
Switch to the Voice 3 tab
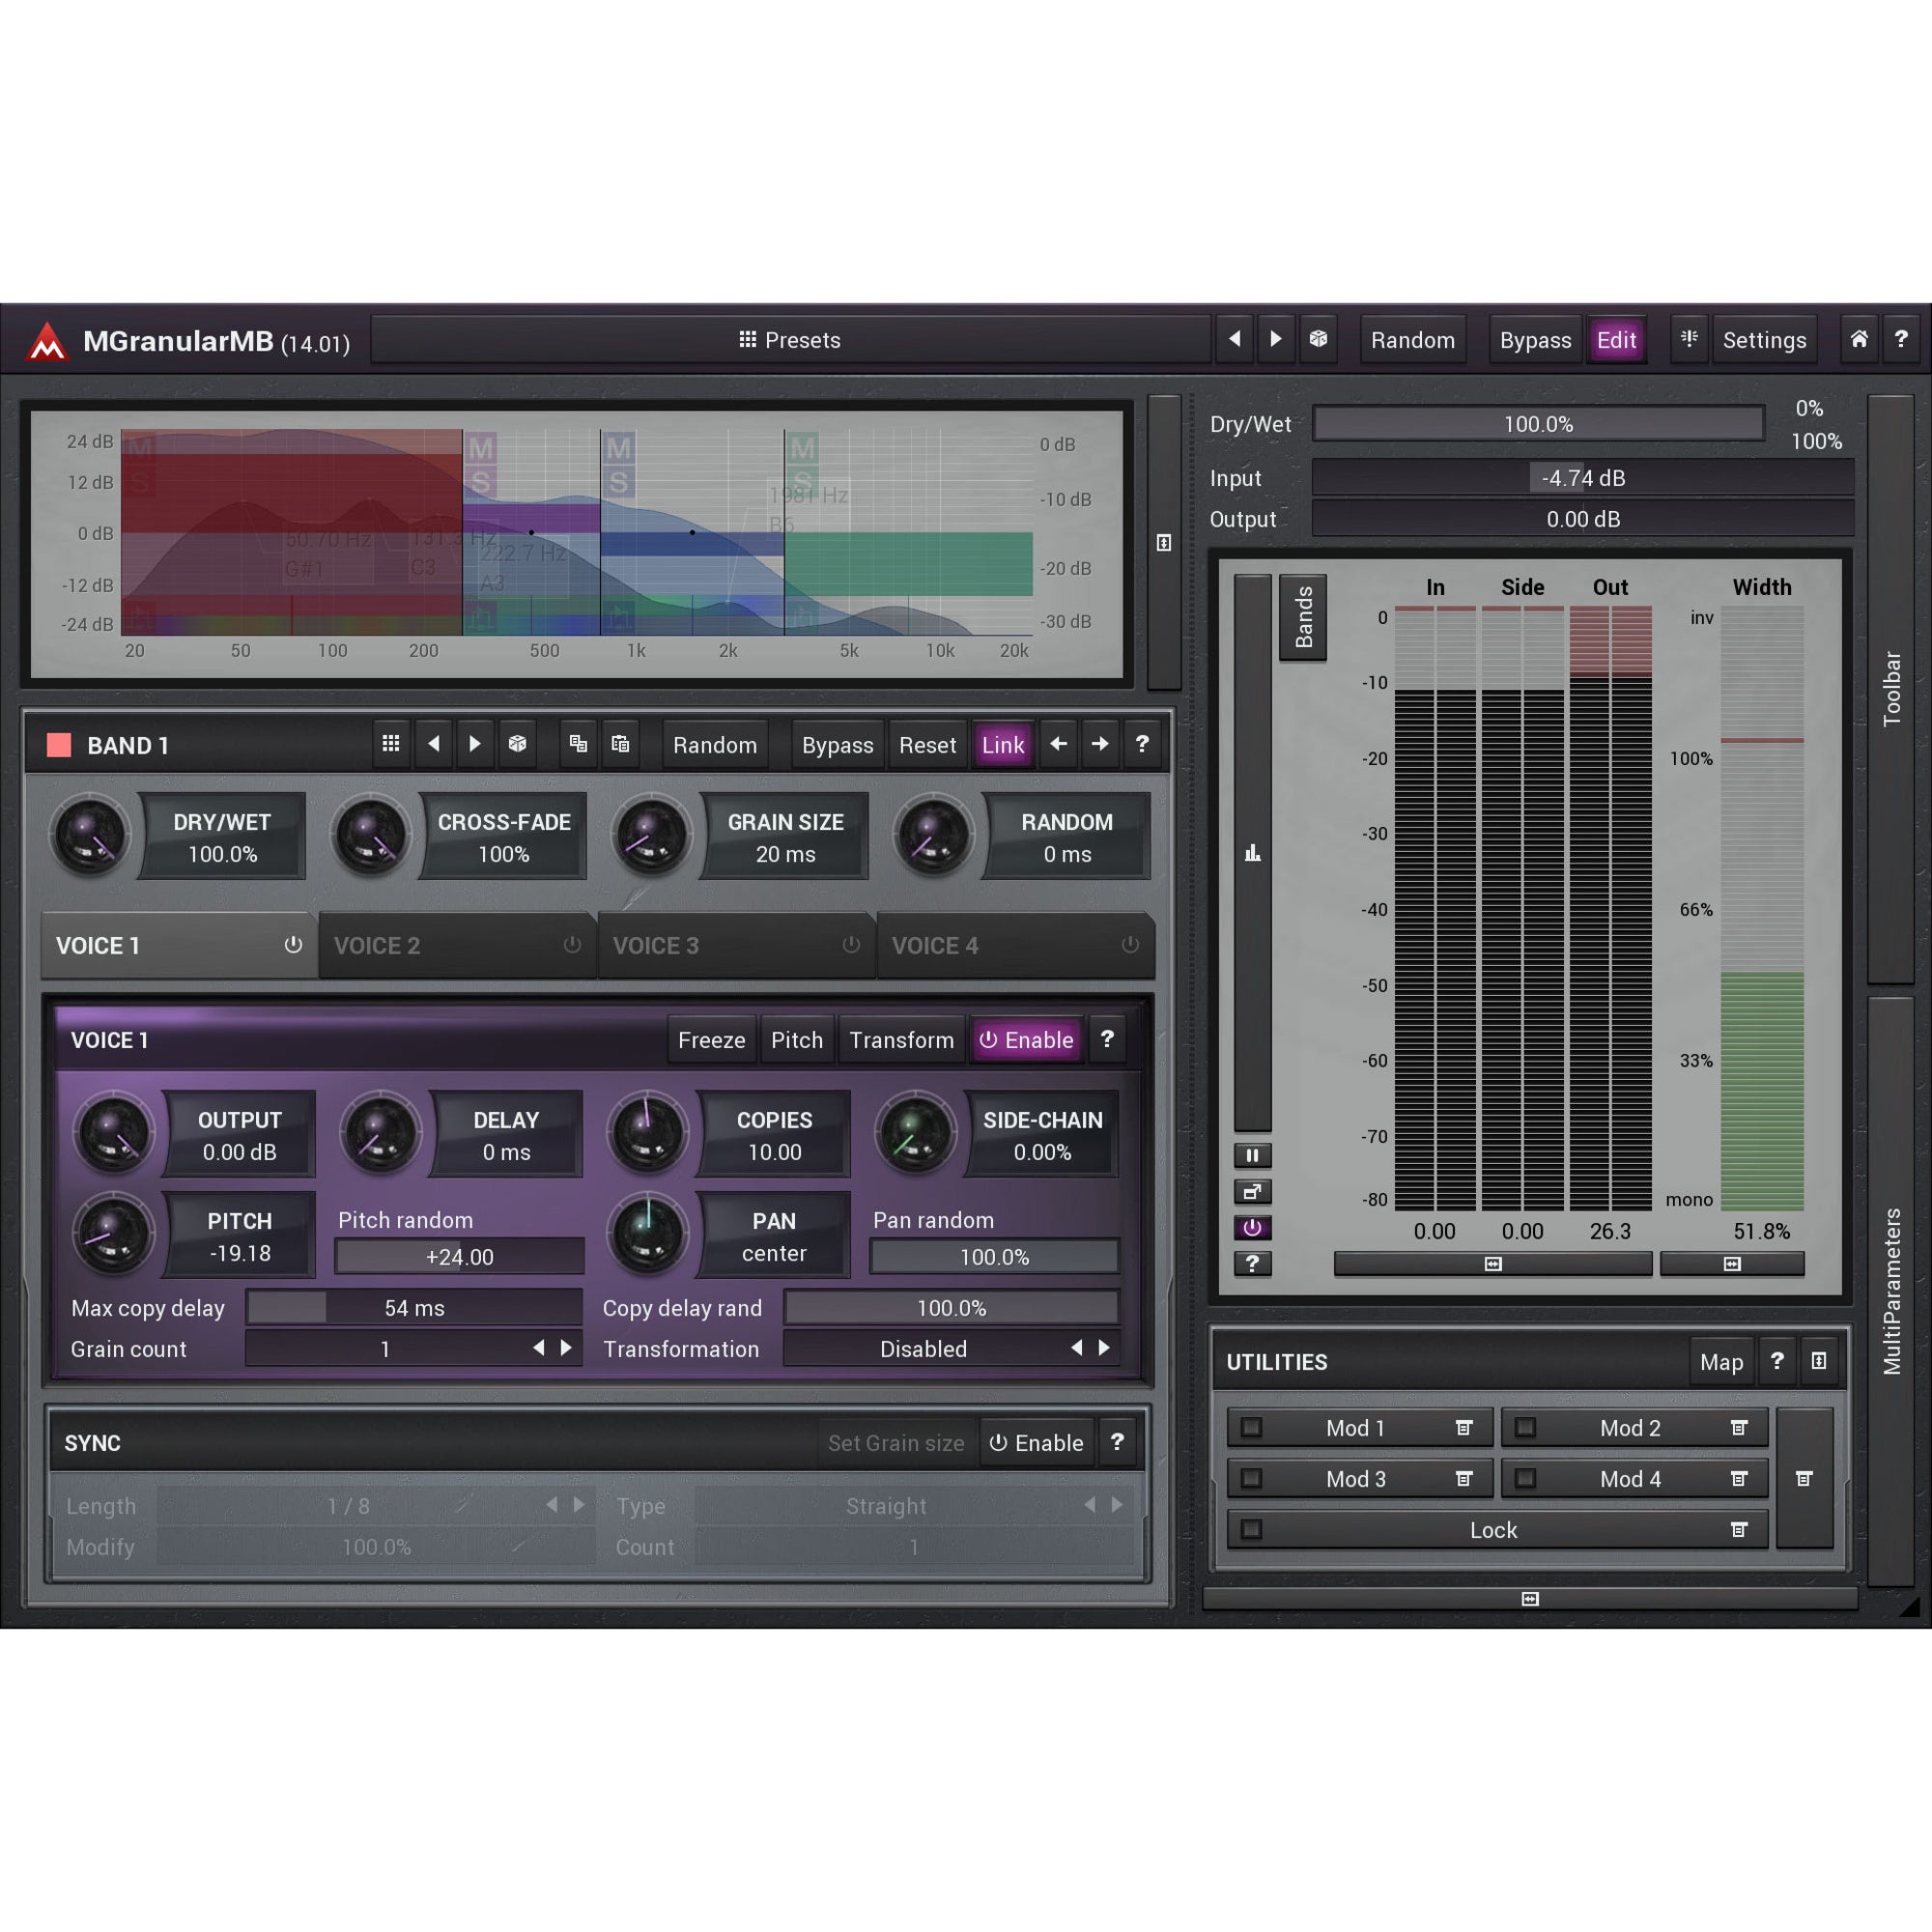(x=737, y=945)
